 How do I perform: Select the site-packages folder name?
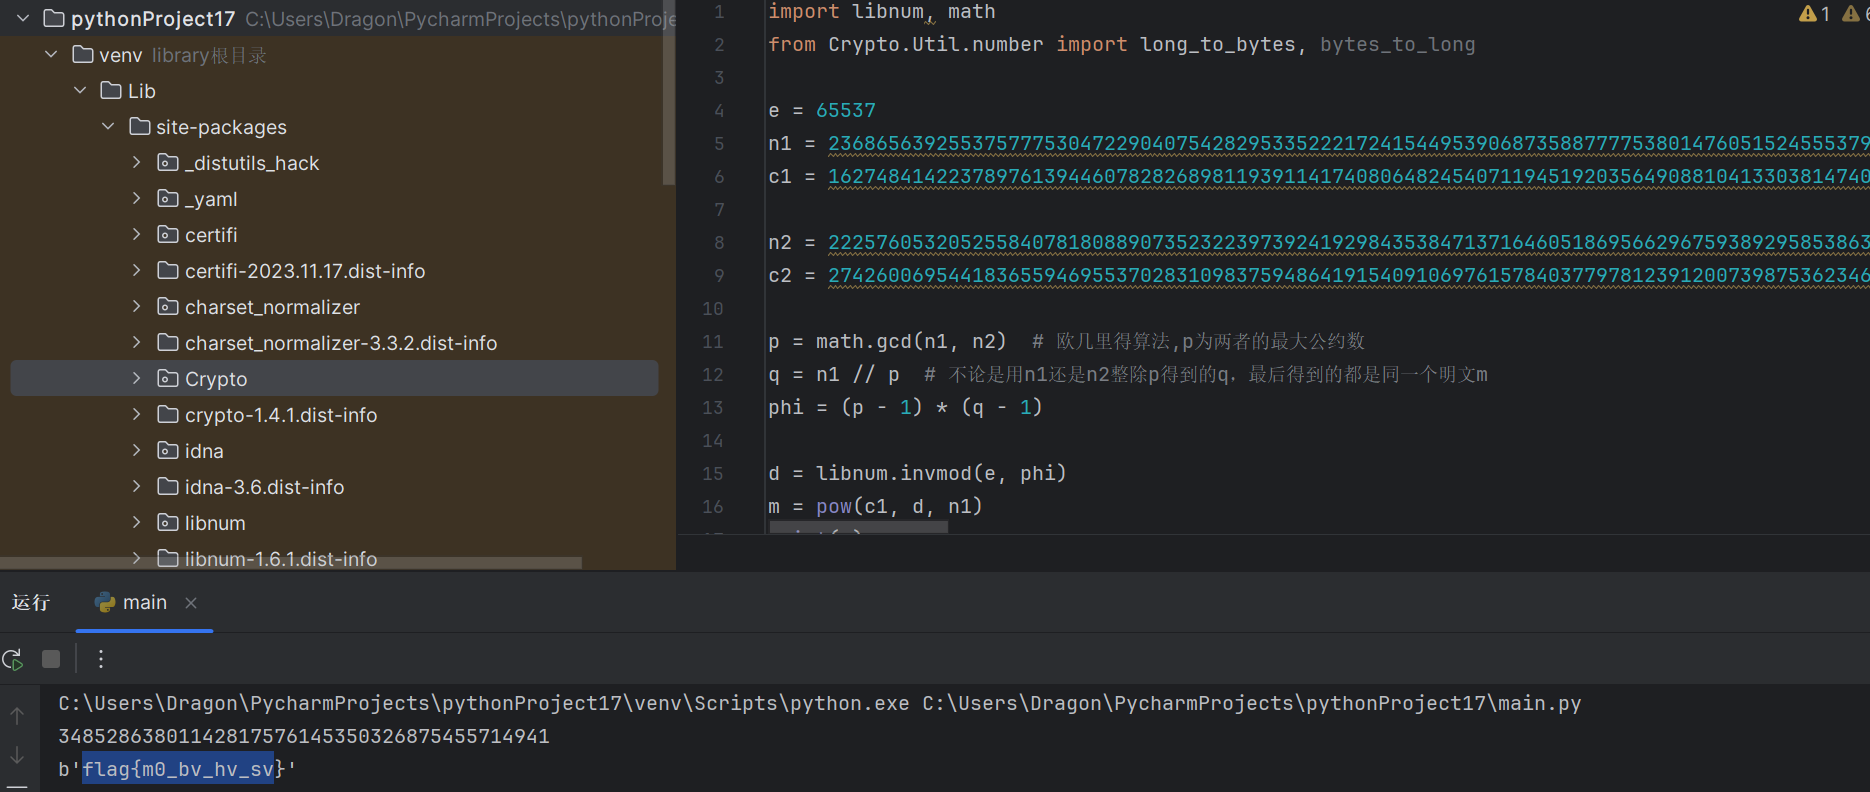pos(221,127)
